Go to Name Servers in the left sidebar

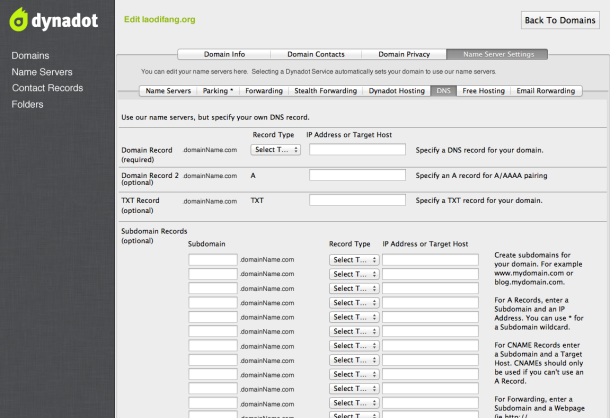pos(42,72)
